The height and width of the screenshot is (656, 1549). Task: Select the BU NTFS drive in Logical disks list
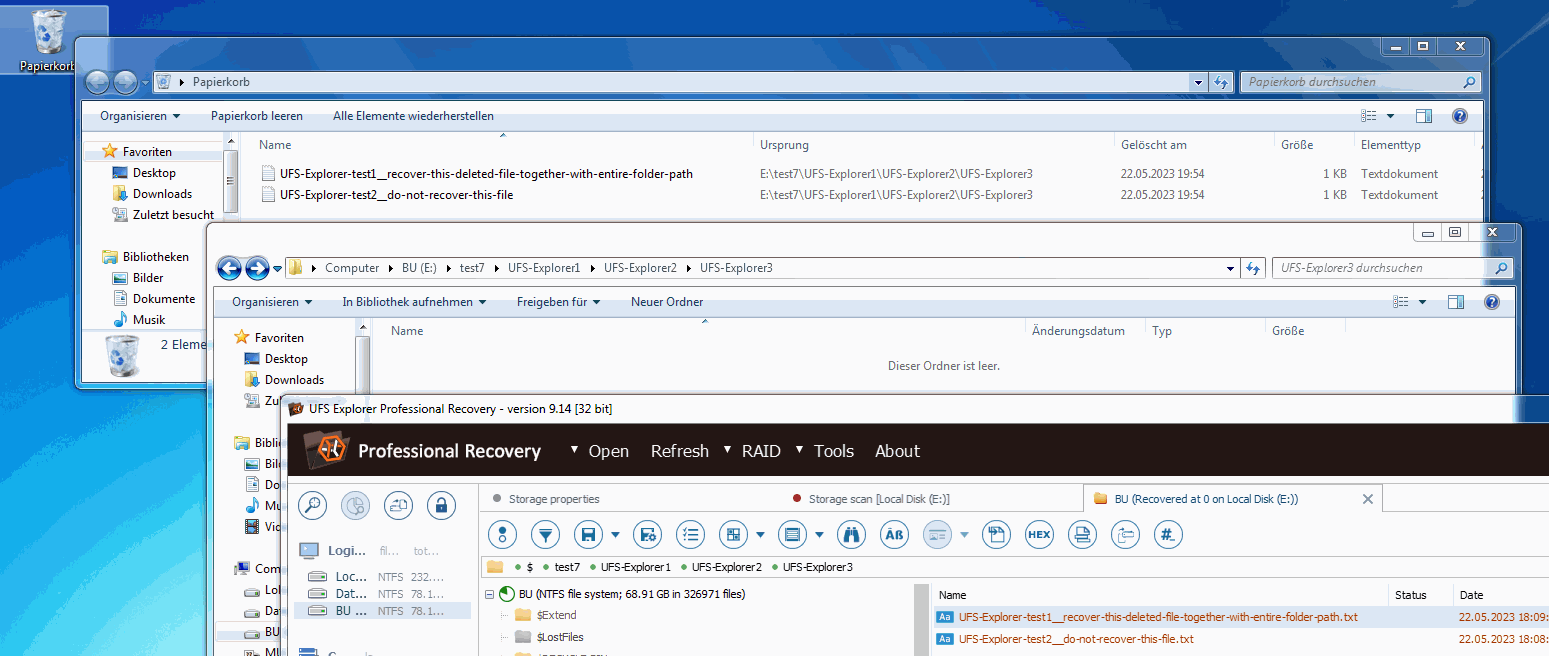tap(382, 610)
